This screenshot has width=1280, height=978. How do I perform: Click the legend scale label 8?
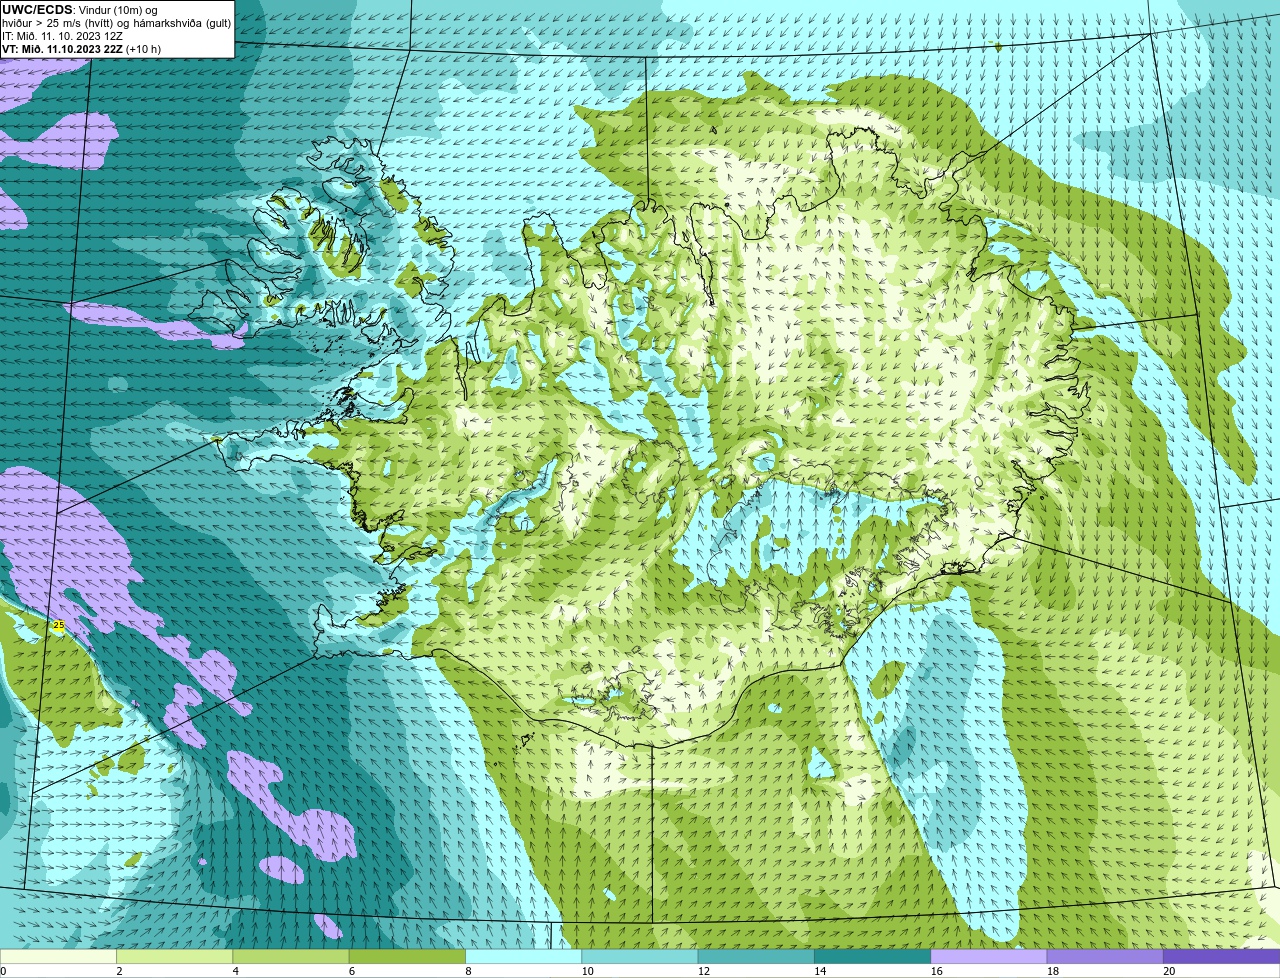pyautogui.click(x=468, y=971)
